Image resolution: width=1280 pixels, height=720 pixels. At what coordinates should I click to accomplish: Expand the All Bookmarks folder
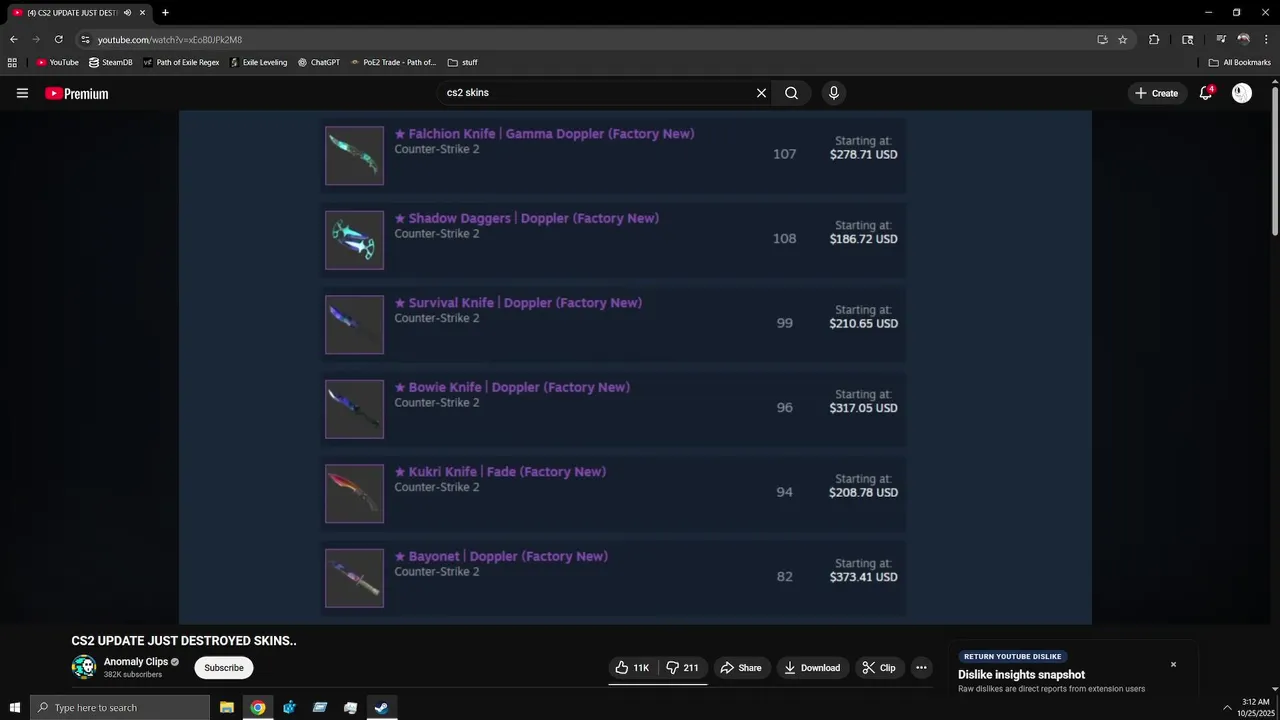pos(1239,62)
